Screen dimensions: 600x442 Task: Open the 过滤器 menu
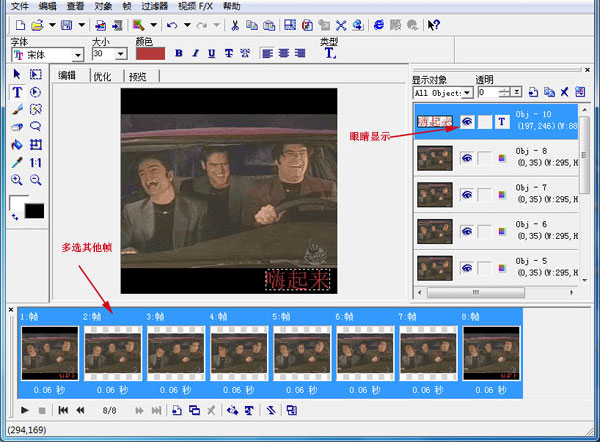coord(155,6)
